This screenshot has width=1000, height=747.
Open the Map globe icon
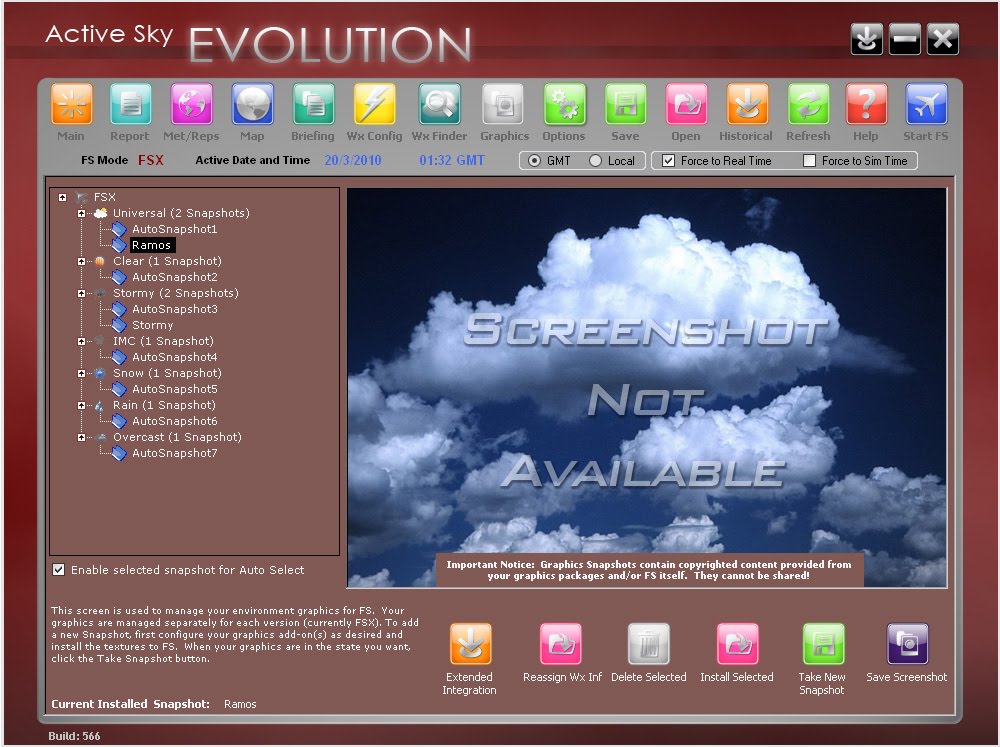coord(253,103)
